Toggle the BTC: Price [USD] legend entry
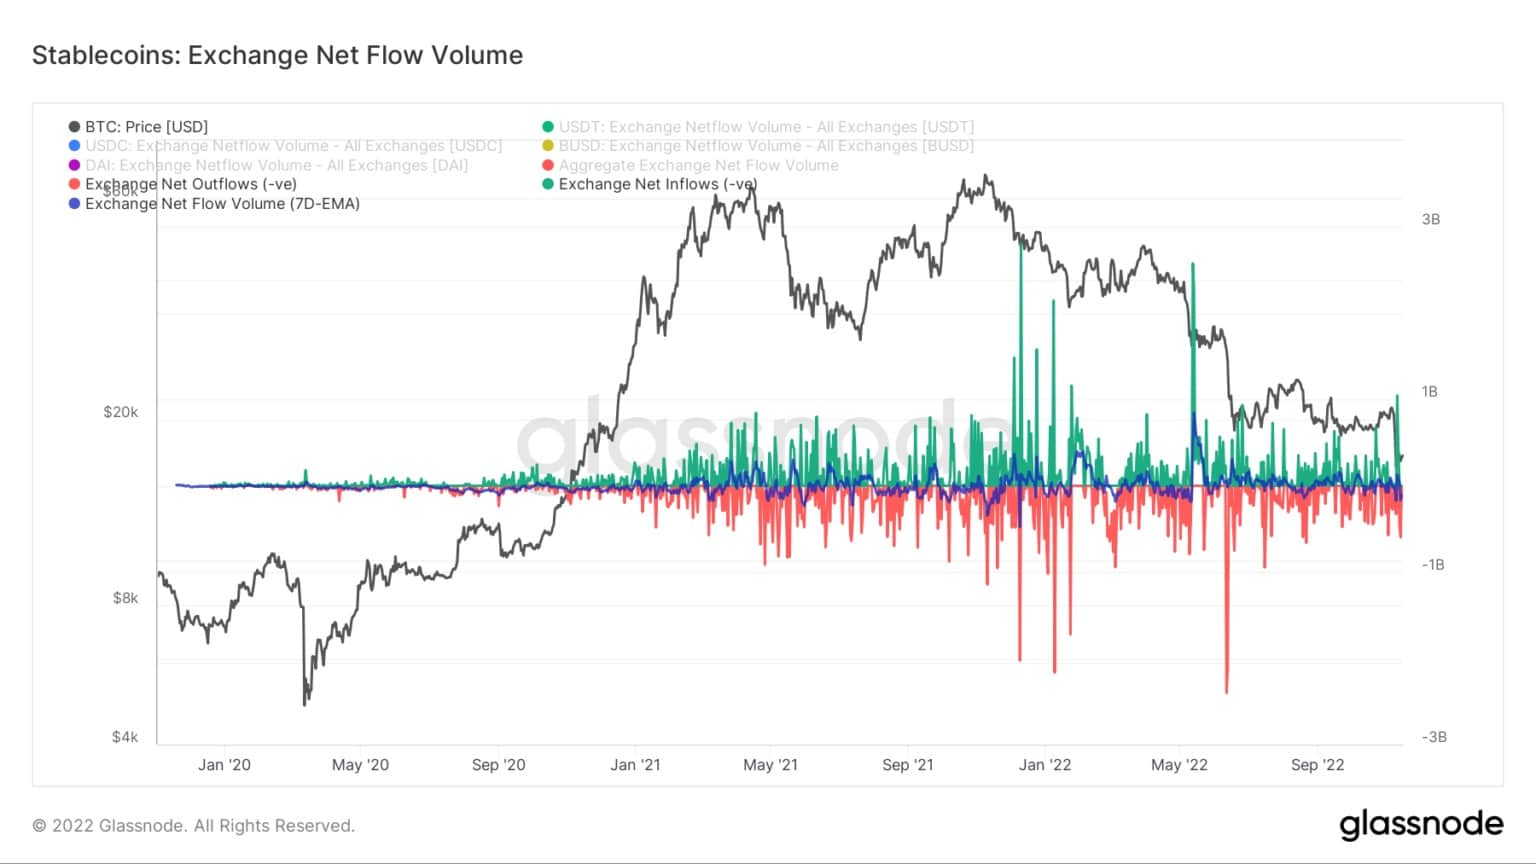The width and height of the screenshot is (1536, 864). [x=138, y=127]
